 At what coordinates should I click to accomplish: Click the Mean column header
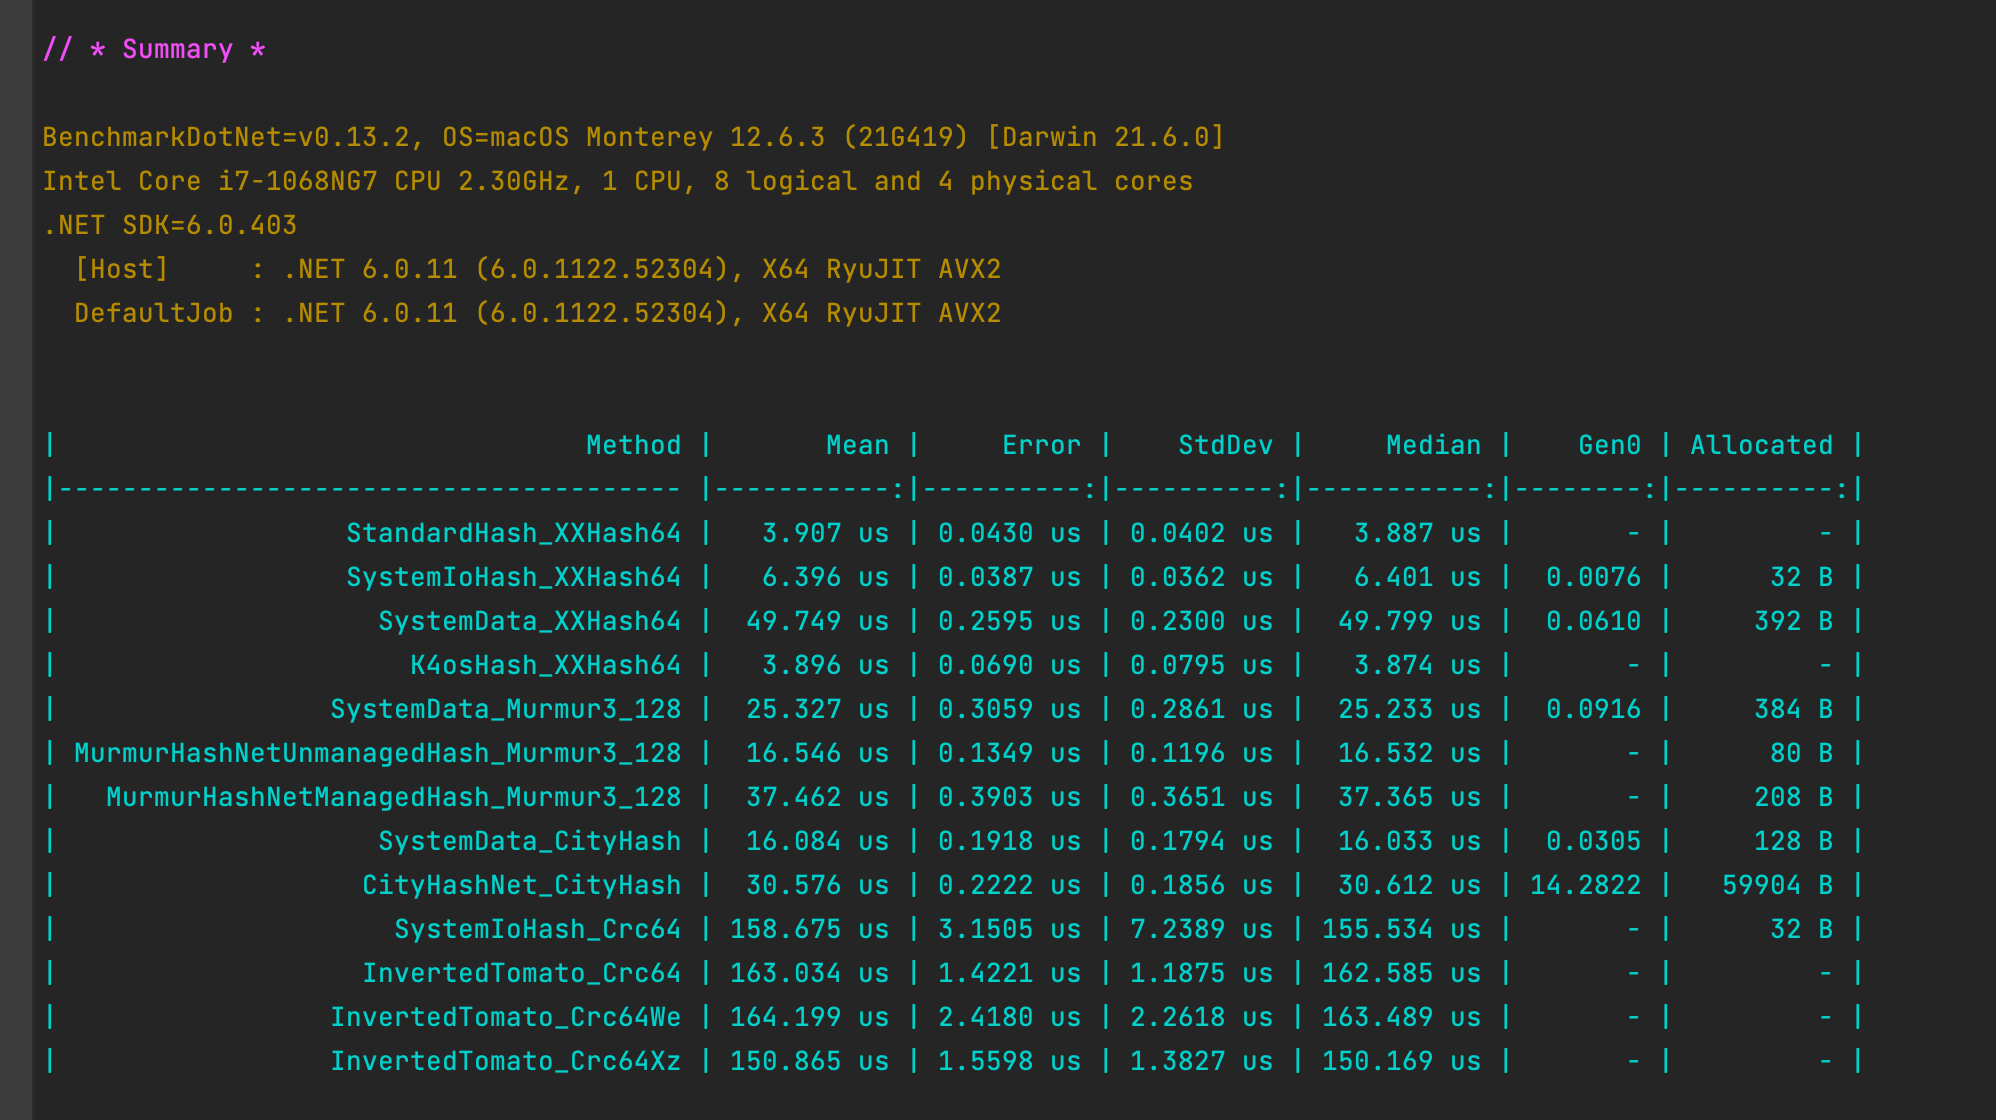[x=857, y=446]
